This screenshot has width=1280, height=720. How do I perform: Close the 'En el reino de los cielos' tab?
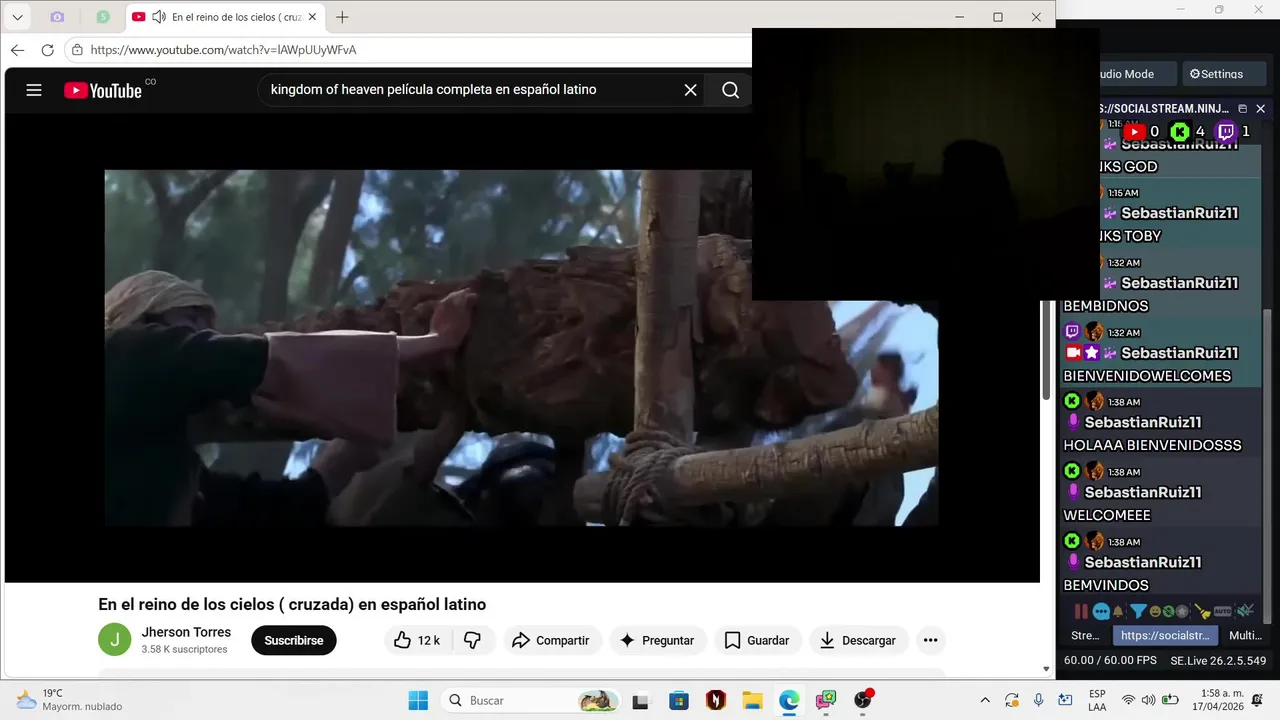312,17
